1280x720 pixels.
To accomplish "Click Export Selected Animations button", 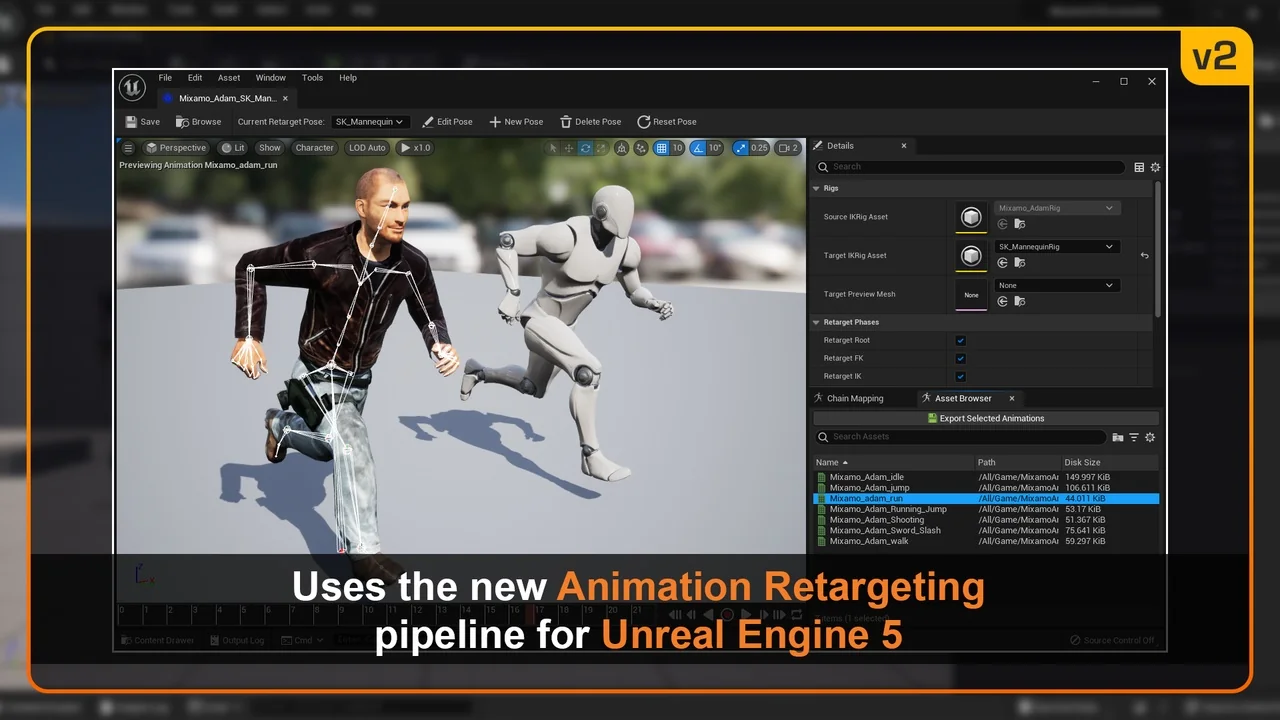I will click(x=985, y=419).
